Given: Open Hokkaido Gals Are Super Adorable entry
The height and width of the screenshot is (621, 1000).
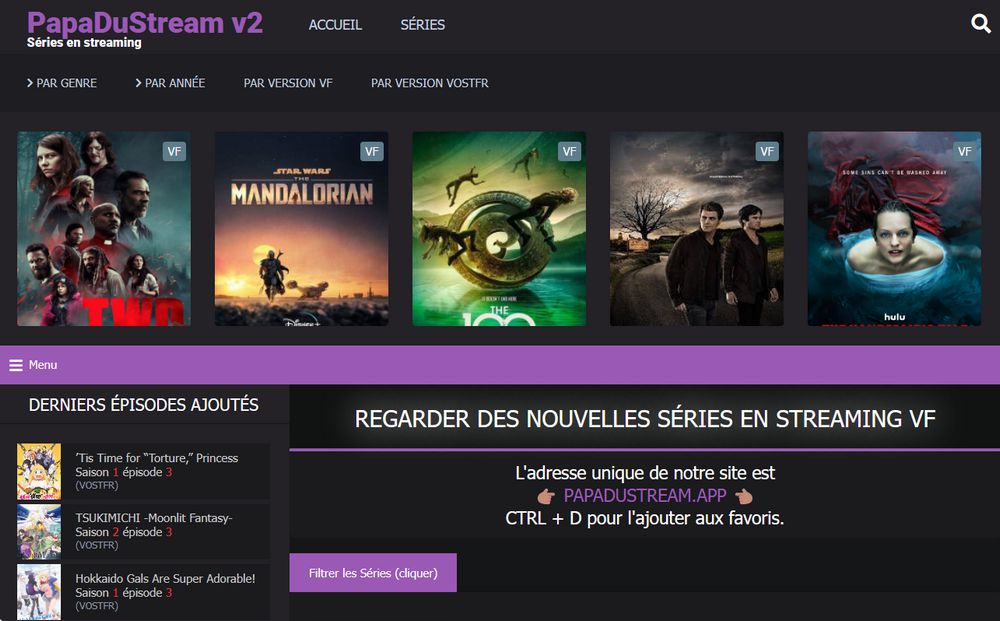Looking at the screenshot, I should pos(143,592).
